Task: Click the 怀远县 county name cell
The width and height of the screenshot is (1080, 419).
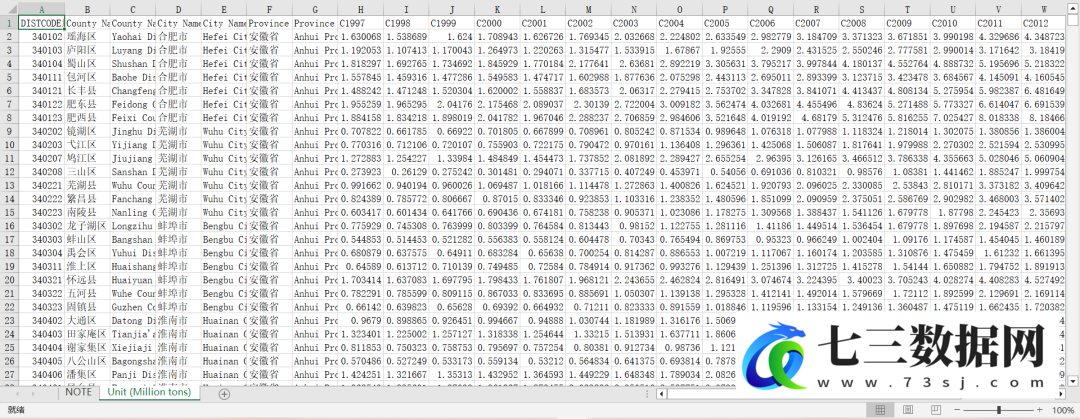Action: point(87,280)
